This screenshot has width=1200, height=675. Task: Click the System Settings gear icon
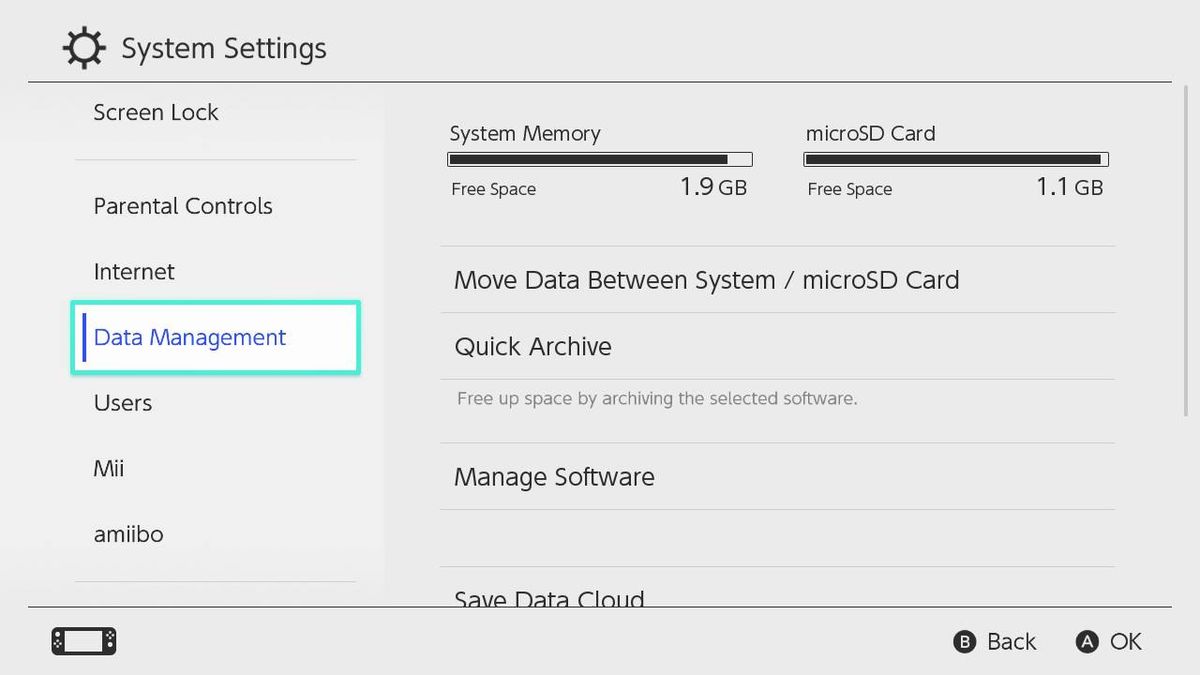tap(84, 47)
